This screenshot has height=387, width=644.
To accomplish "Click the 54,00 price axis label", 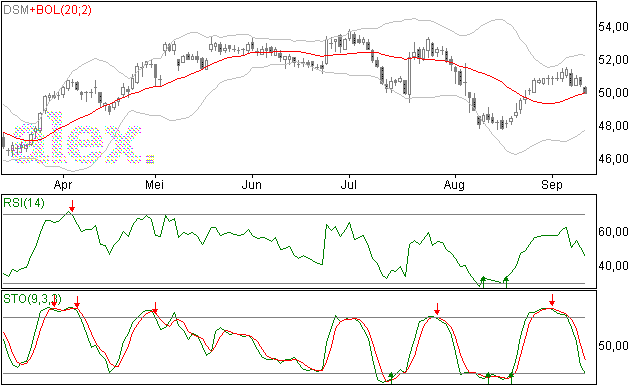I will tap(613, 27).
